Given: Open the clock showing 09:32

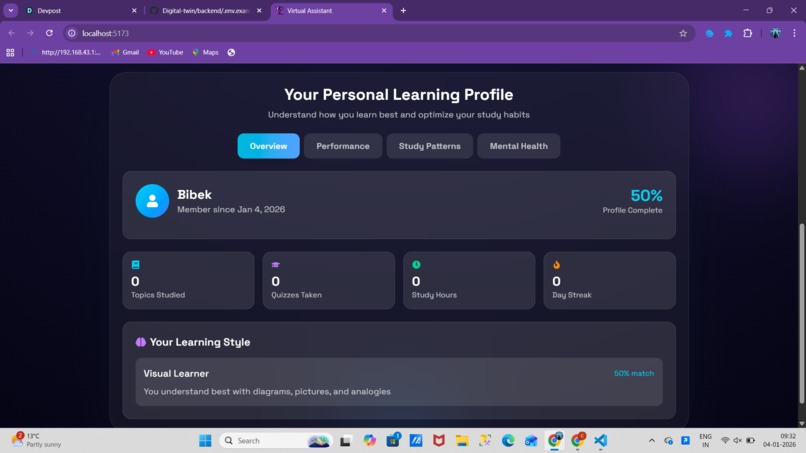Looking at the screenshot, I should tap(779, 440).
